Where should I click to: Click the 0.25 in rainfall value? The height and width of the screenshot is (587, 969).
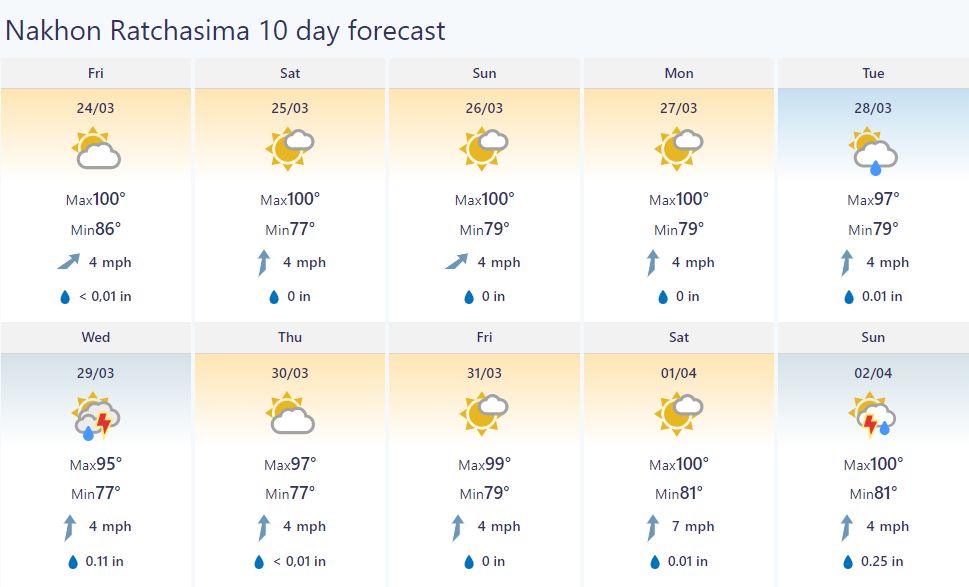click(882, 561)
